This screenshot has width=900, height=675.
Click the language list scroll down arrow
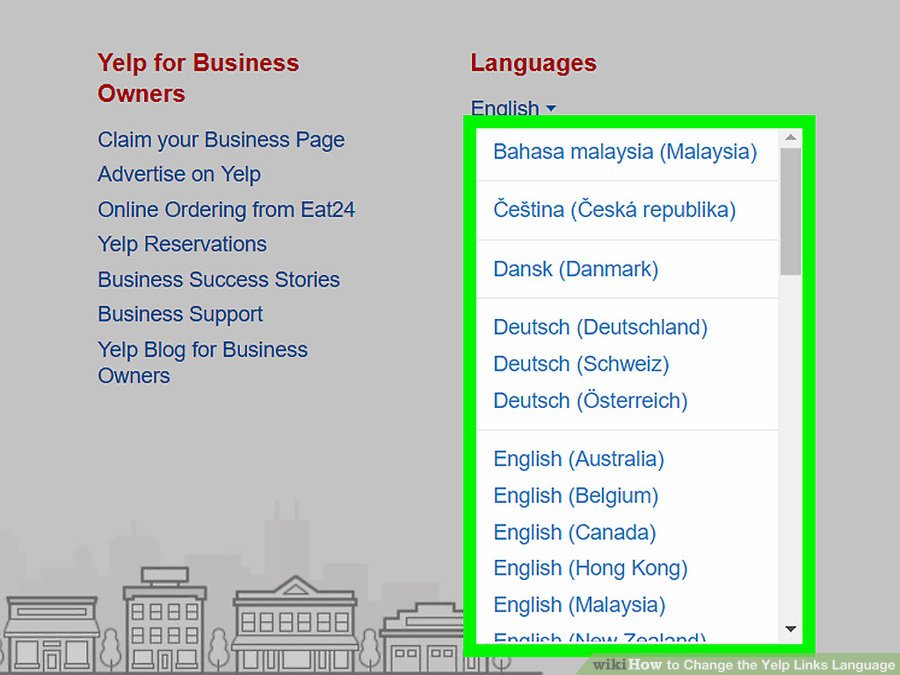[x=790, y=629]
